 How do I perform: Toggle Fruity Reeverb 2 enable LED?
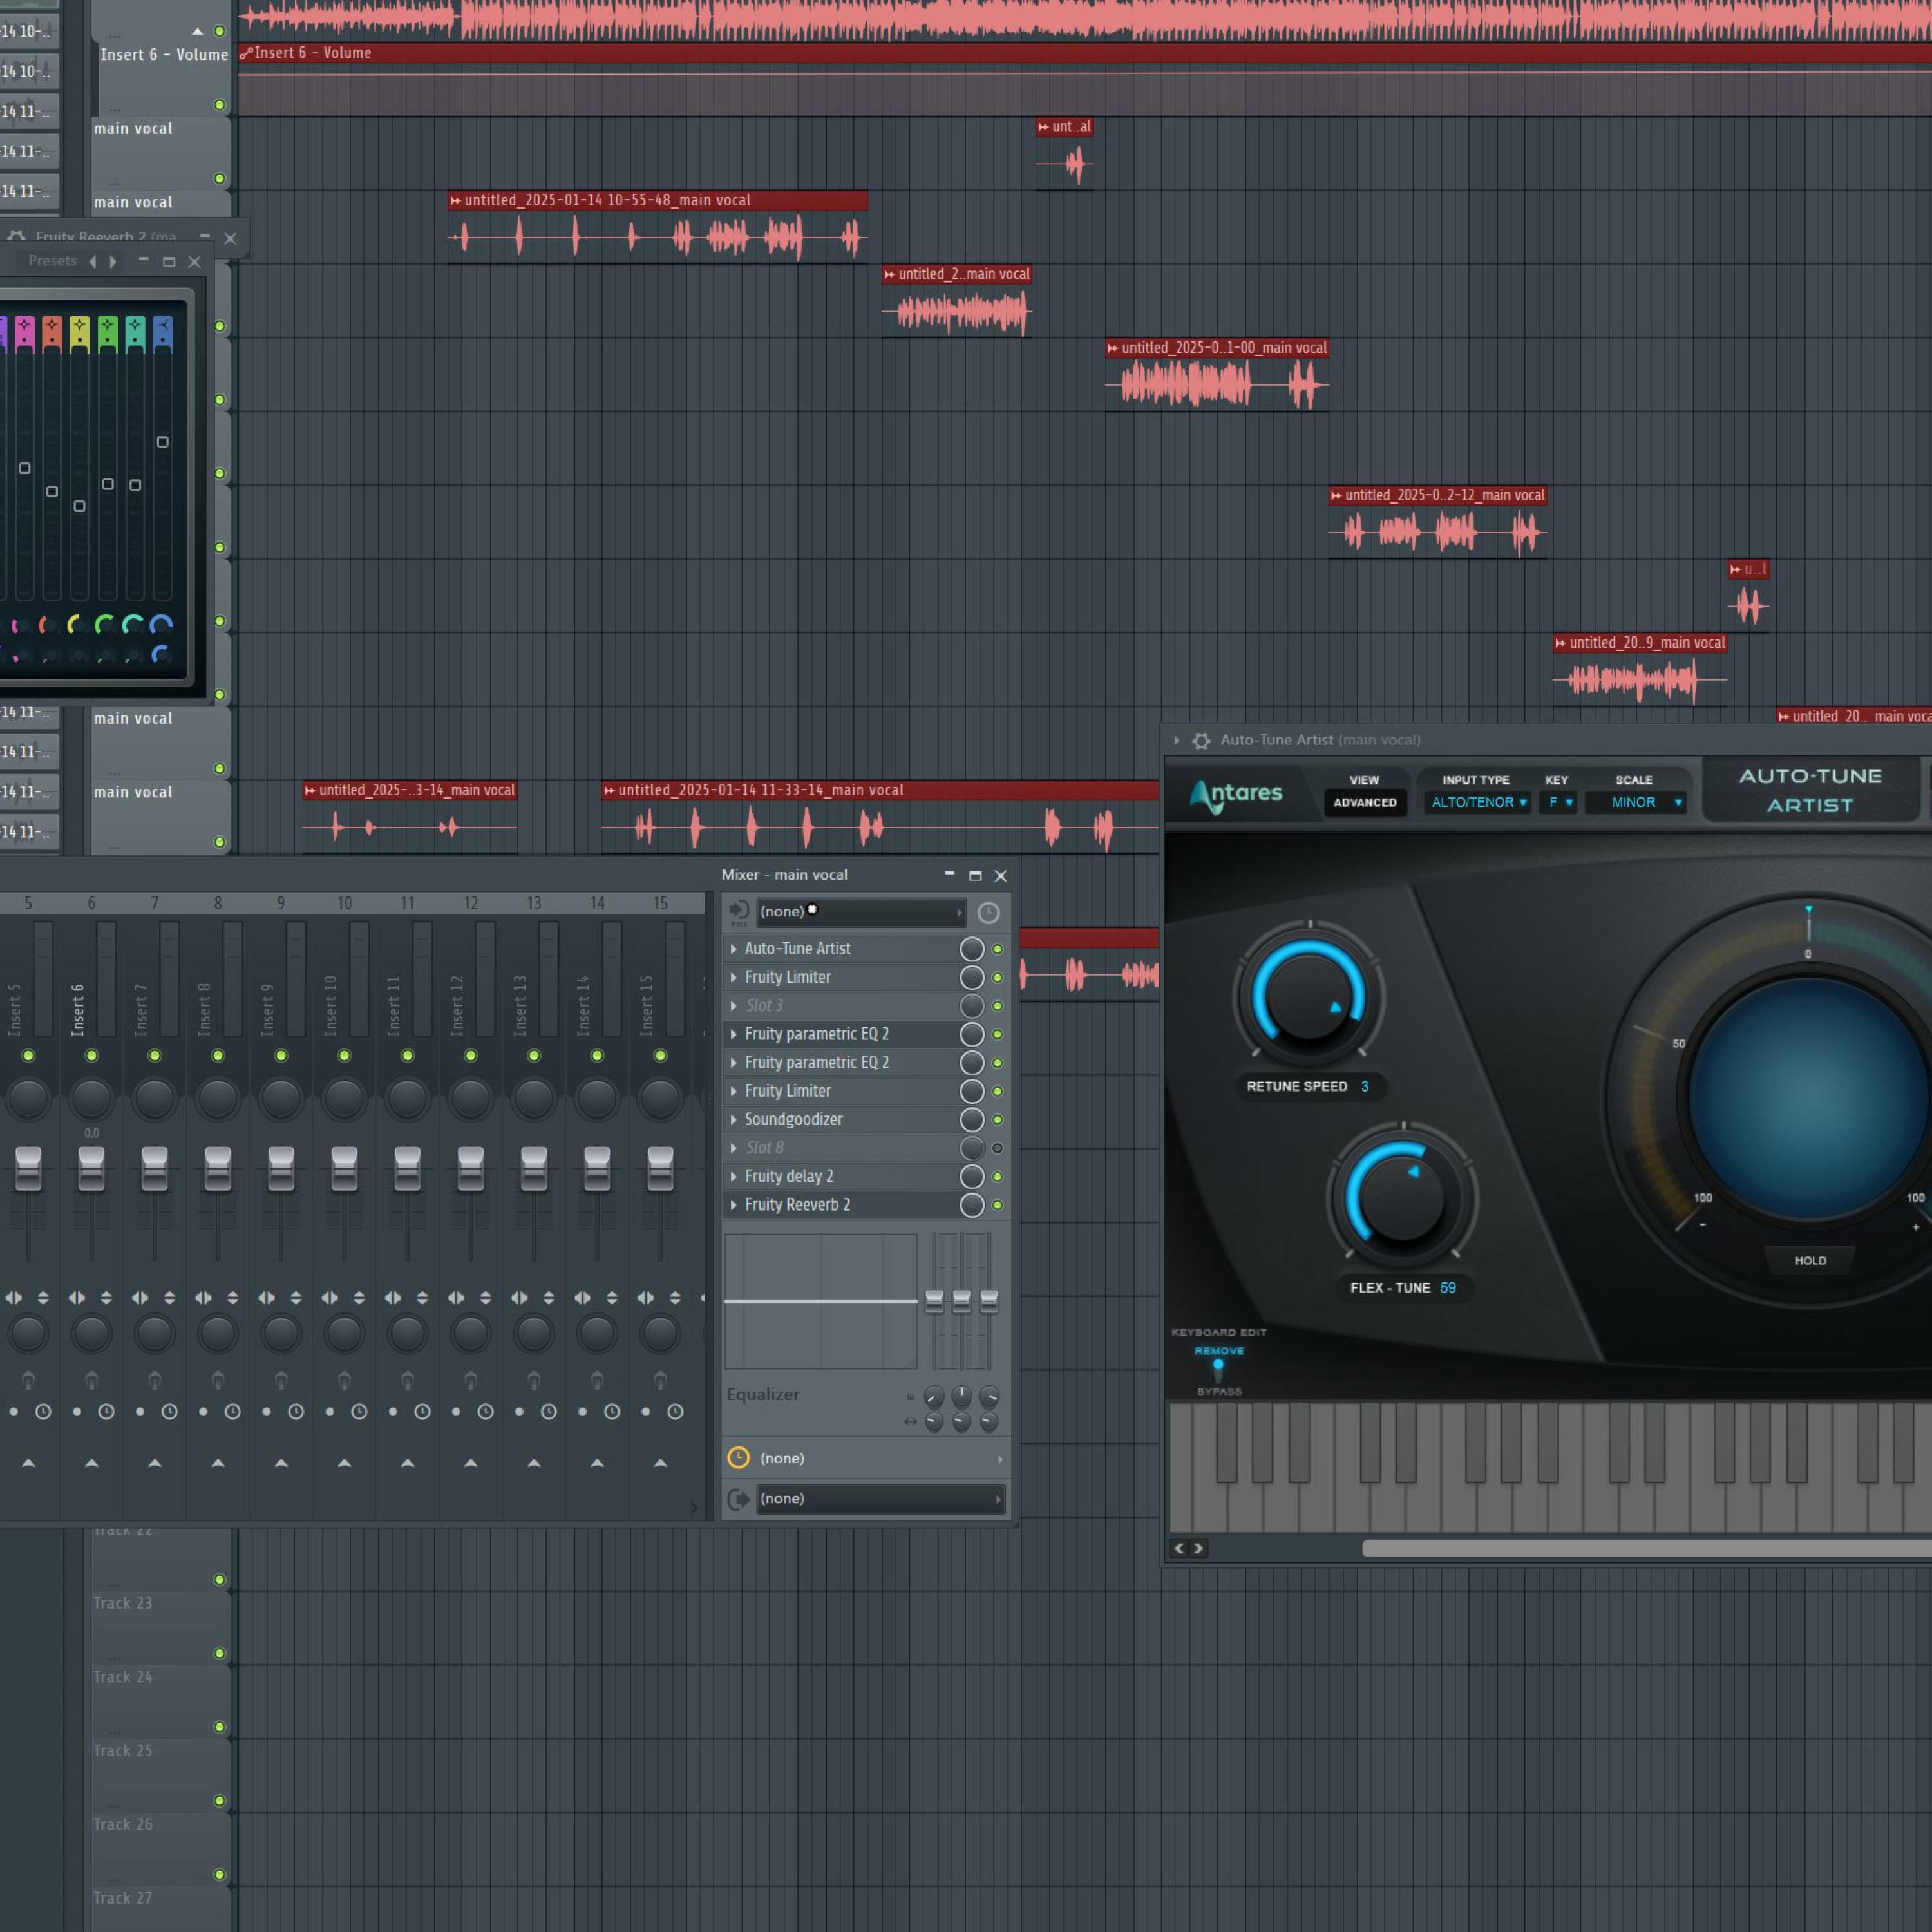(x=997, y=1205)
